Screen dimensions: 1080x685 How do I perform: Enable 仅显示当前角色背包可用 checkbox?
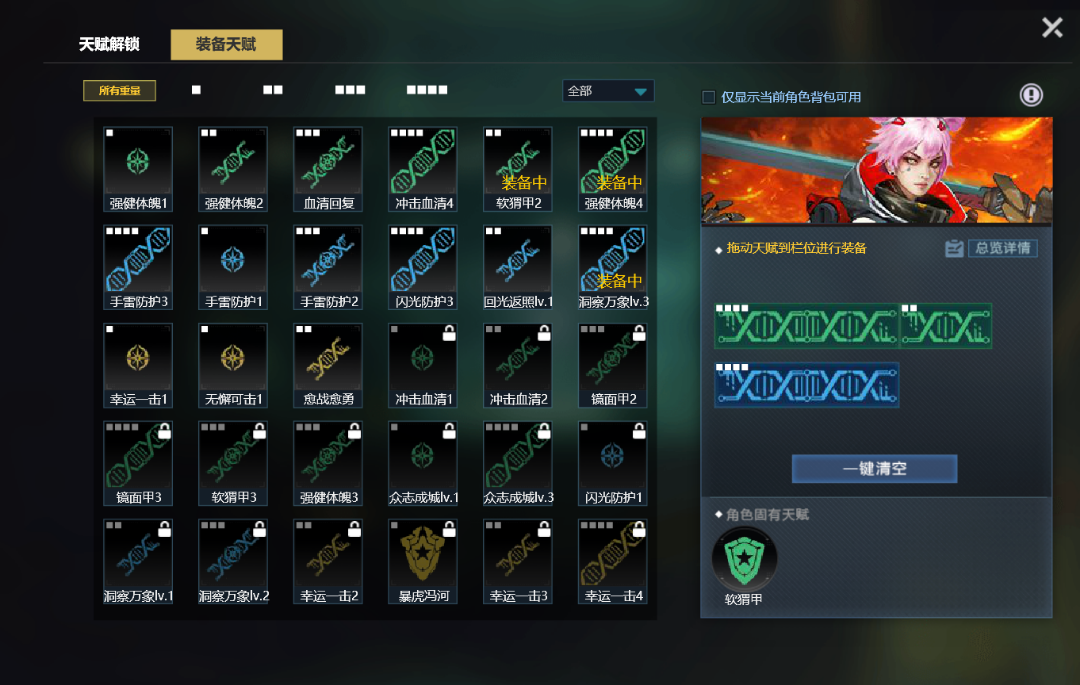(x=708, y=97)
